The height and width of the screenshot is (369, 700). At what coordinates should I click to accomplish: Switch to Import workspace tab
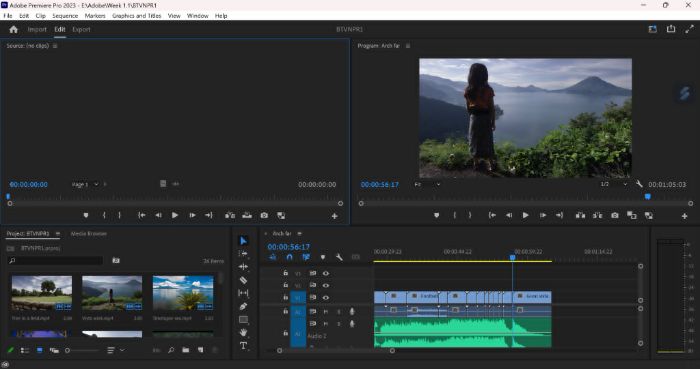37,29
